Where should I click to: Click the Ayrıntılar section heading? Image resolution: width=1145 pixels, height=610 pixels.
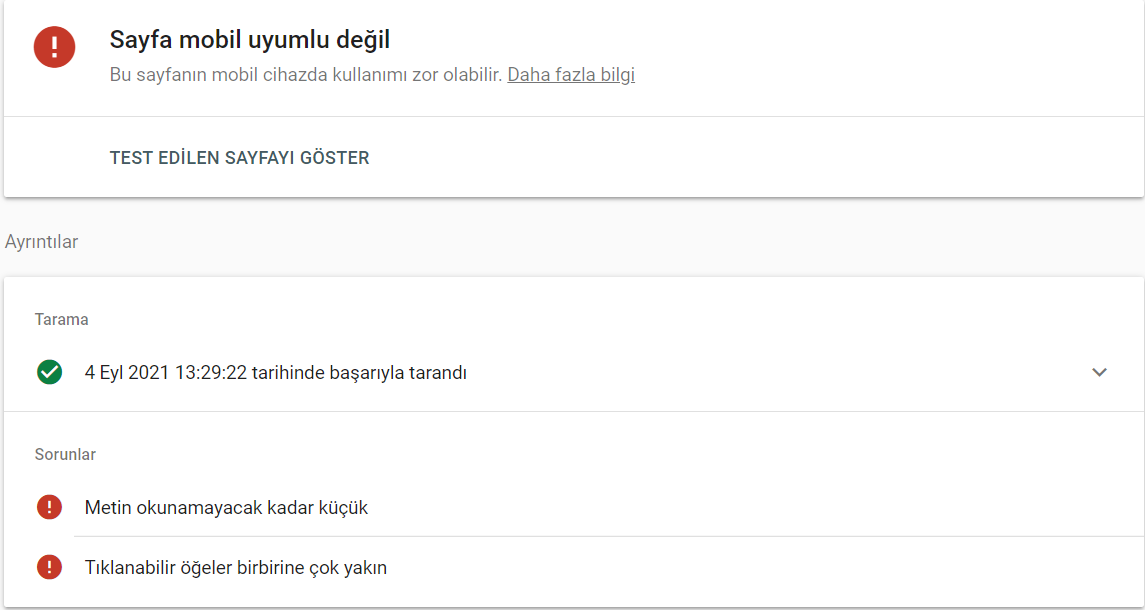(x=42, y=242)
